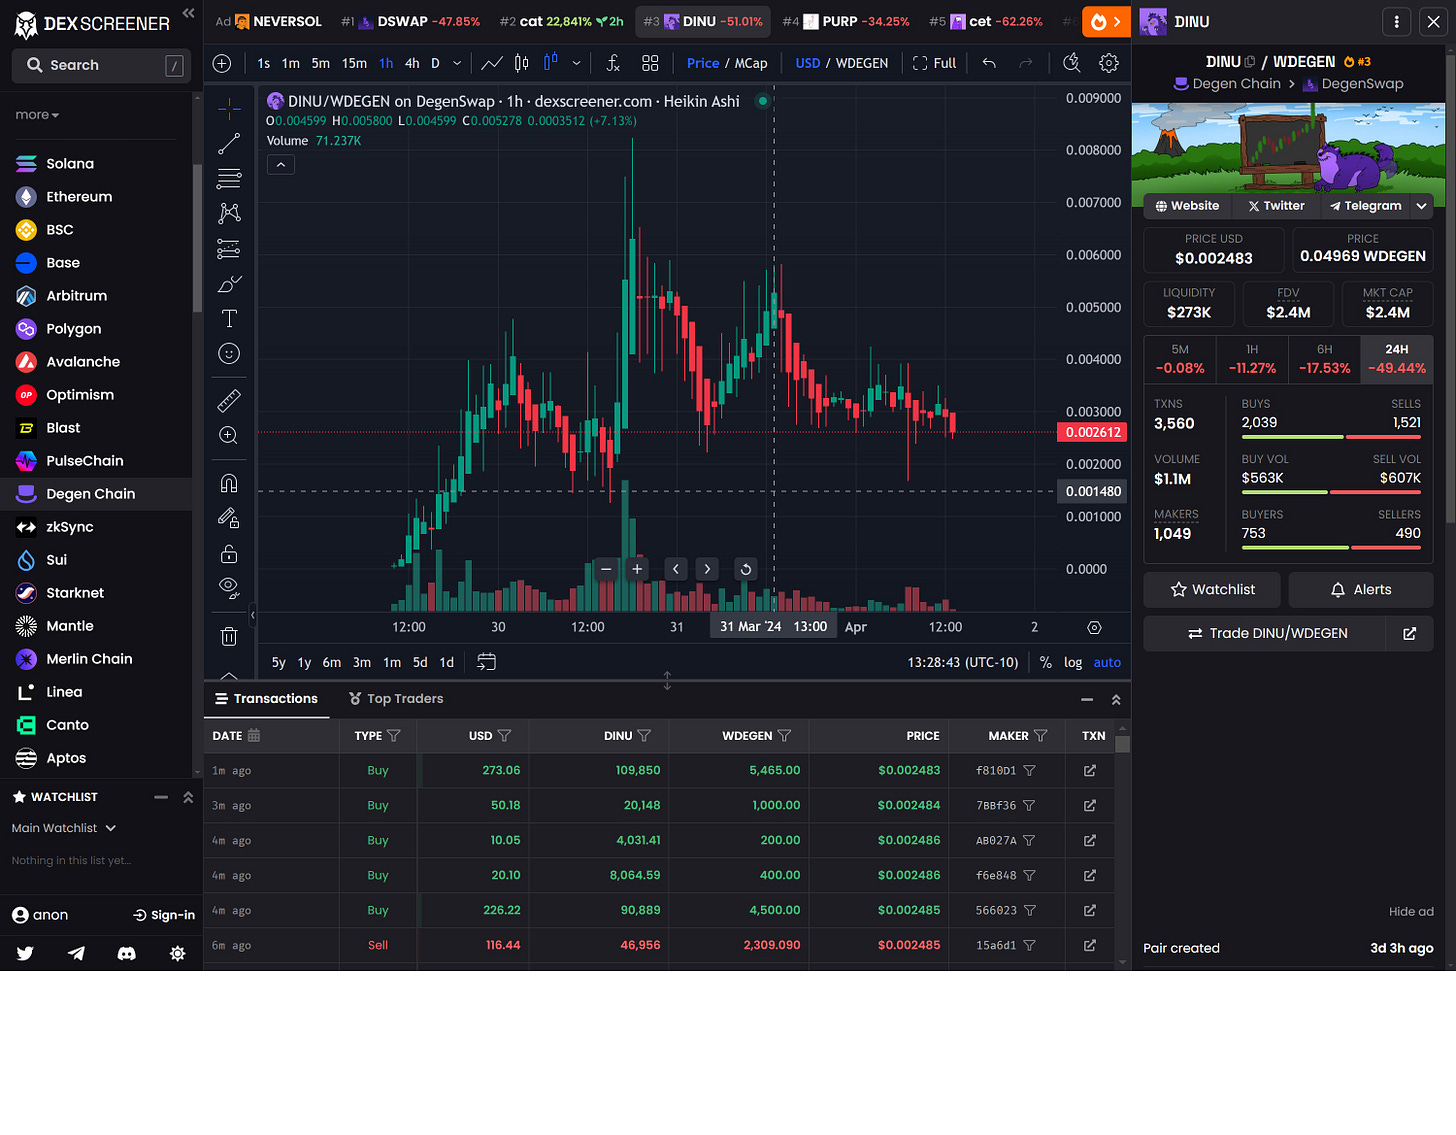Screen dimensions: 1456x1135
Task: Open Twitter icon in the sidebar footer
Action: pos(25,953)
